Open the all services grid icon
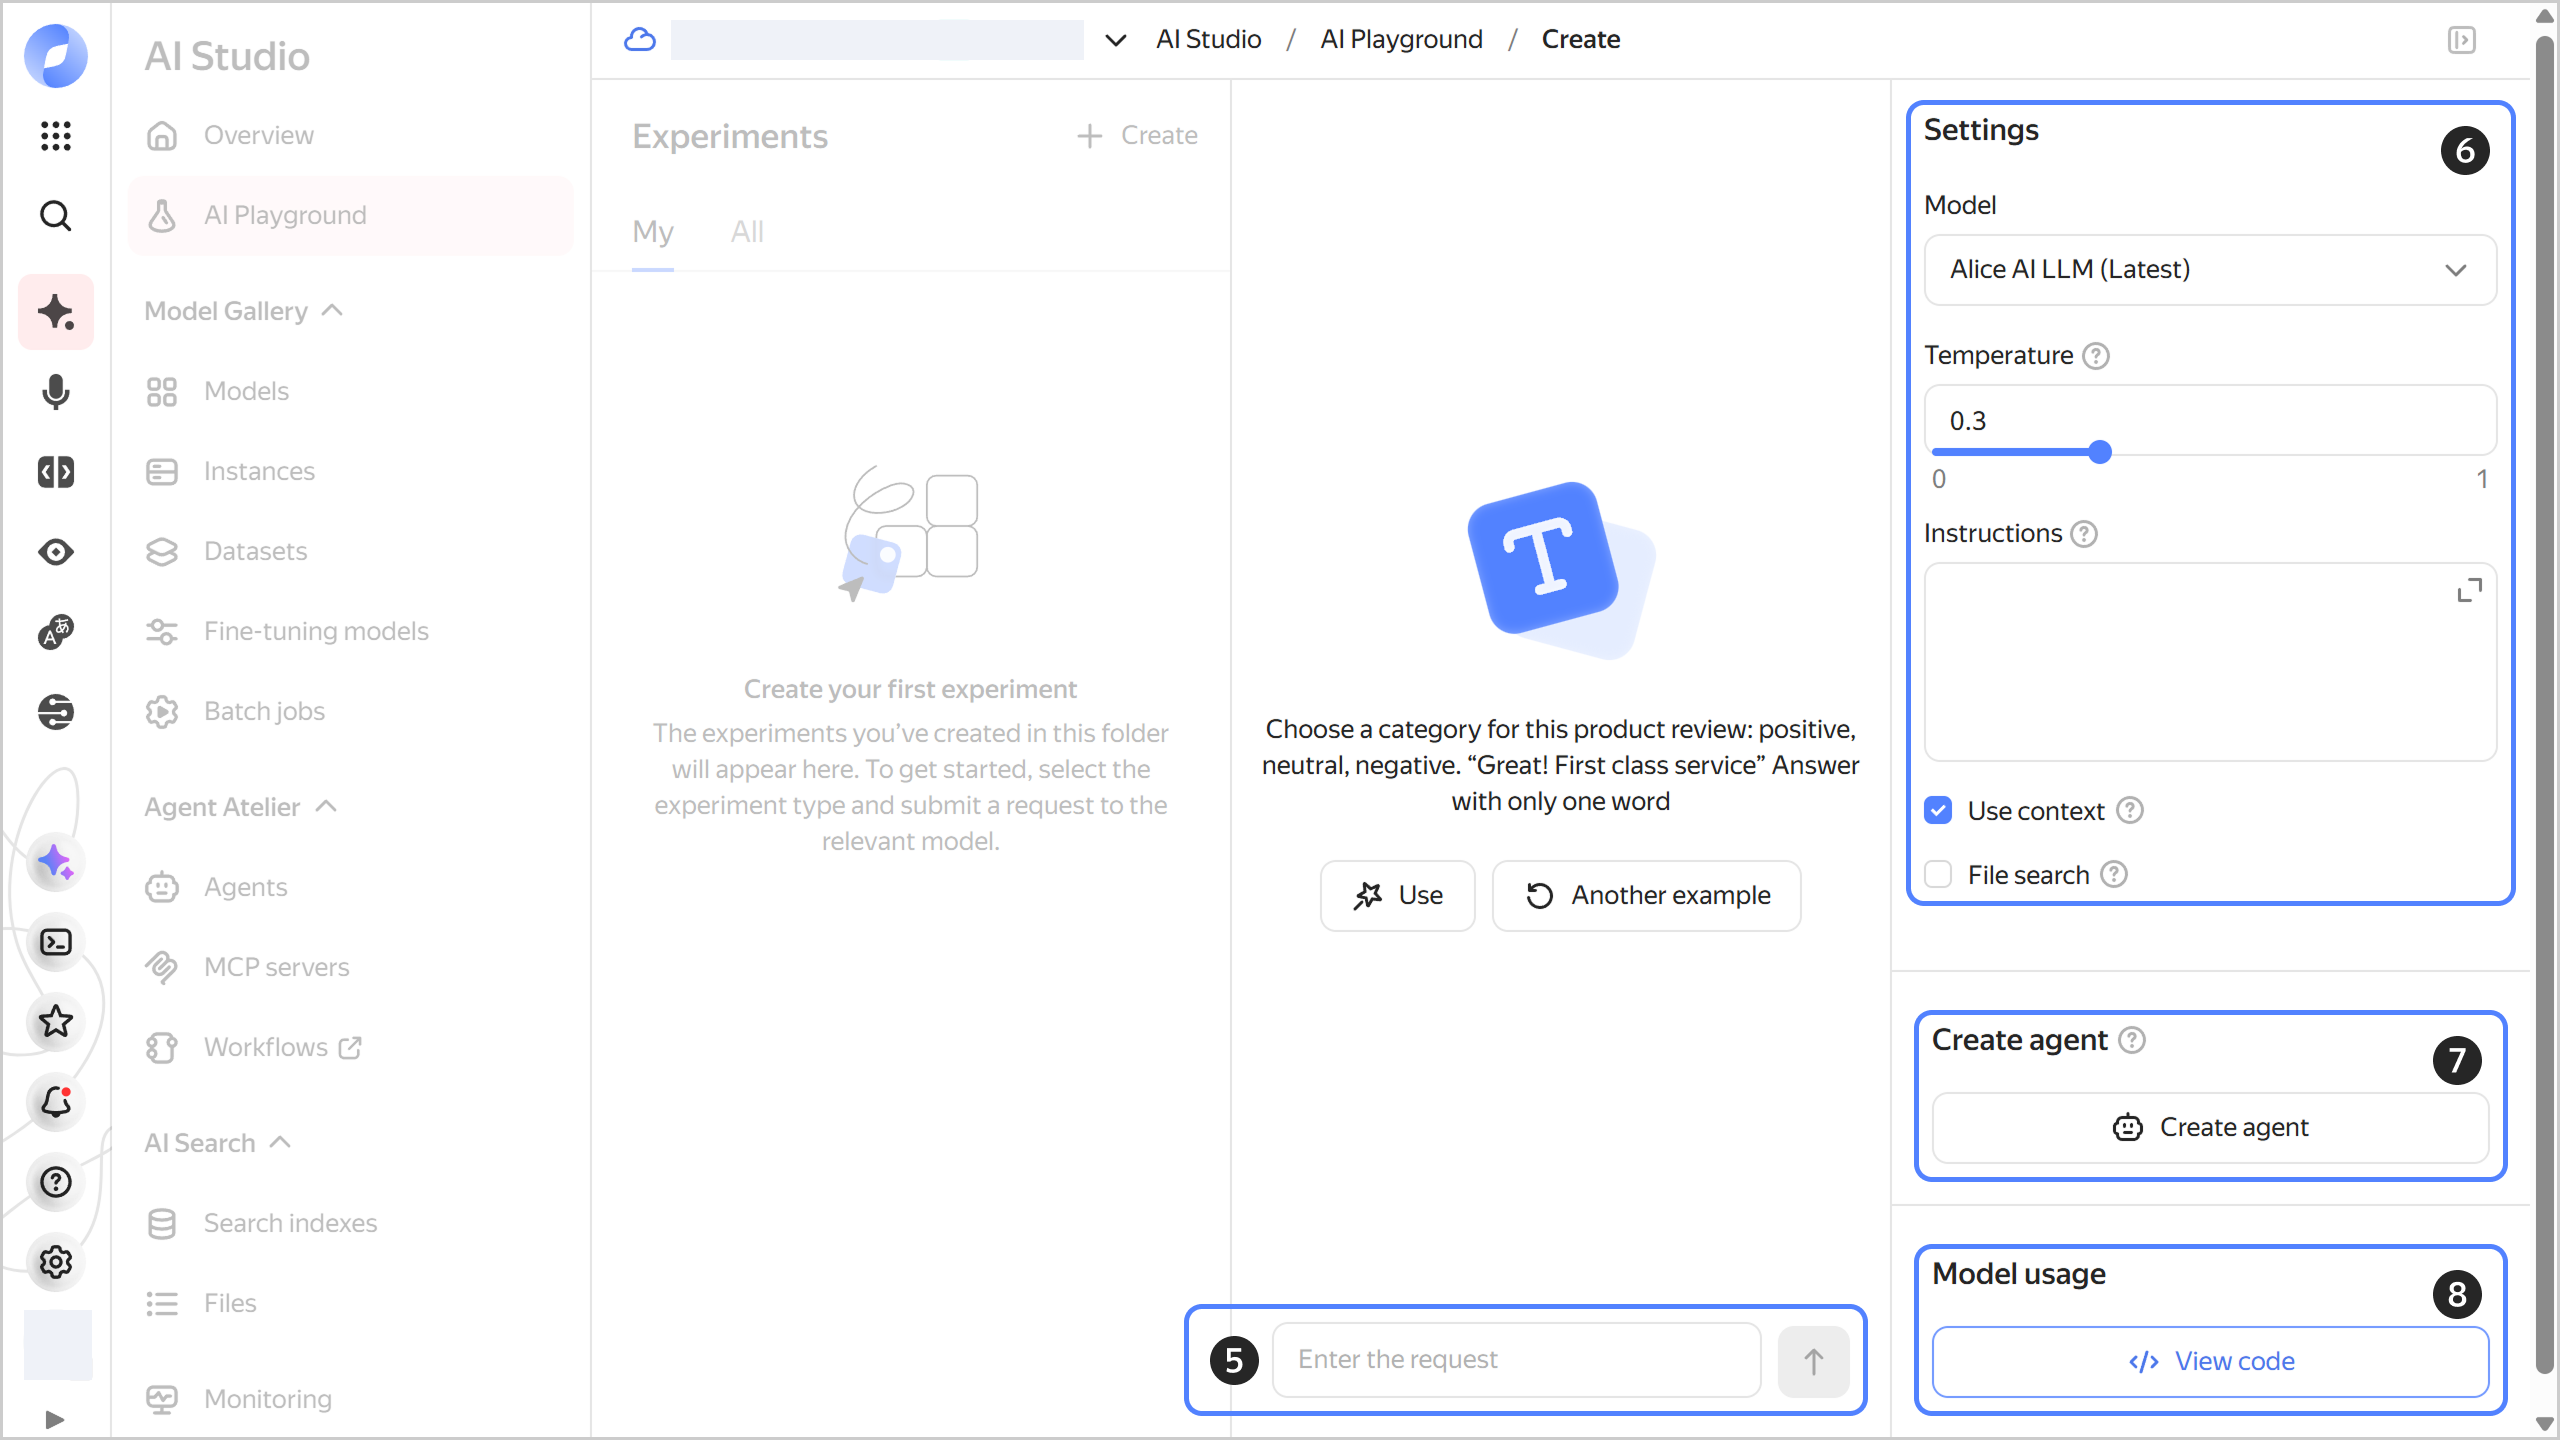 point(56,136)
